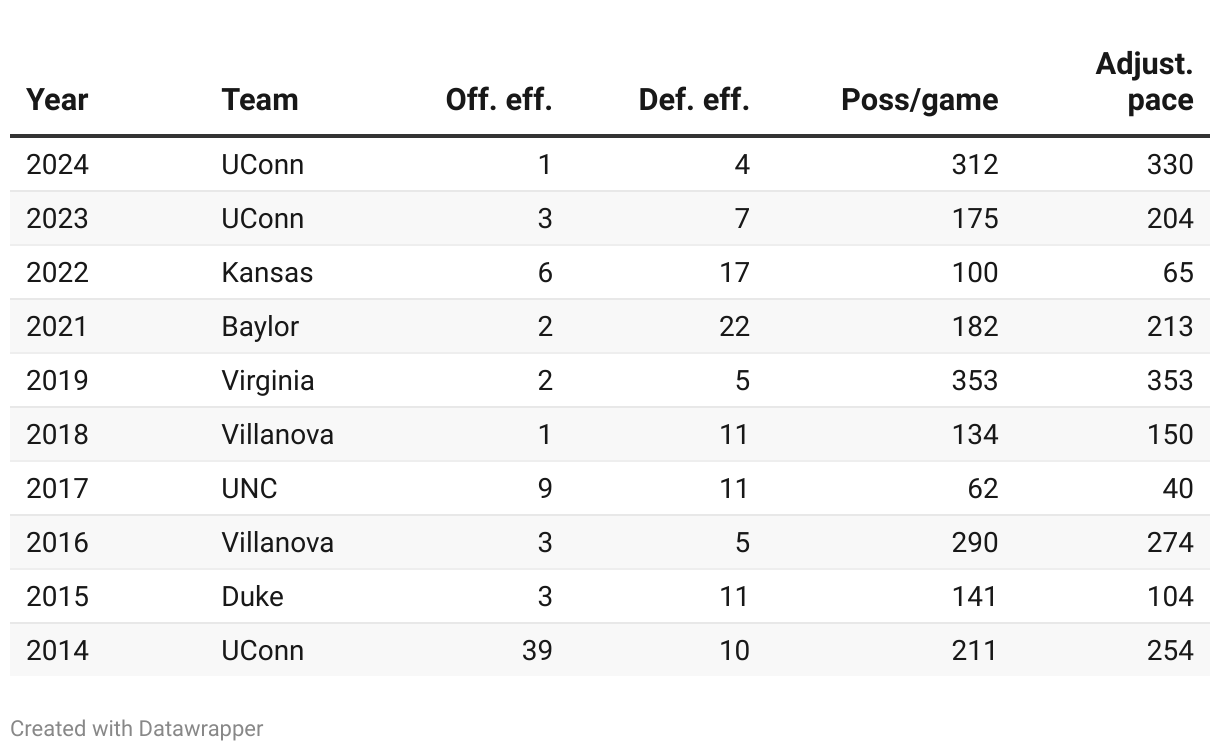1220x752 pixels.
Task: Select the Baylor team name
Action: pyautogui.click(x=260, y=326)
